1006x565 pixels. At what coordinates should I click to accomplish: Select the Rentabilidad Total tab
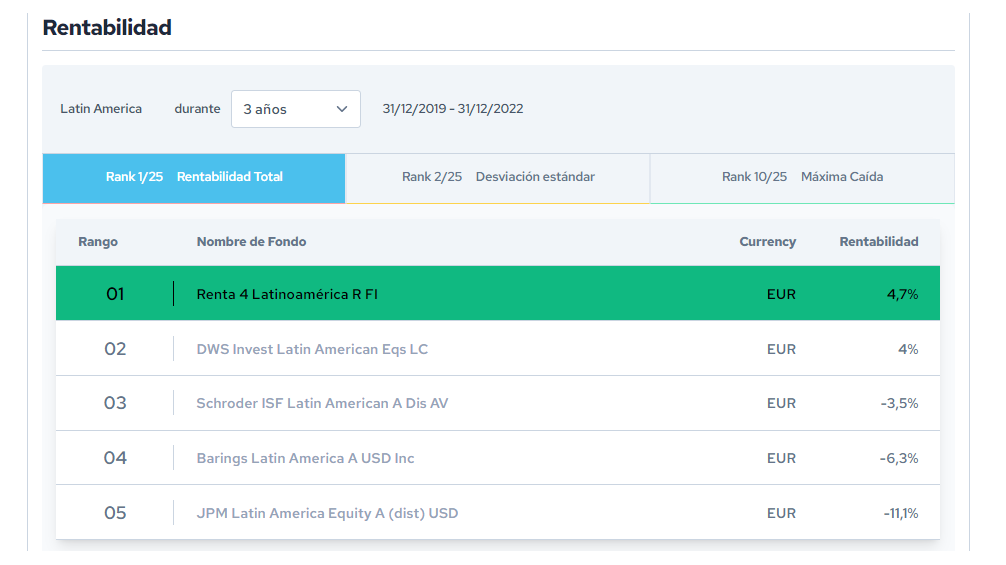click(x=194, y=177)
